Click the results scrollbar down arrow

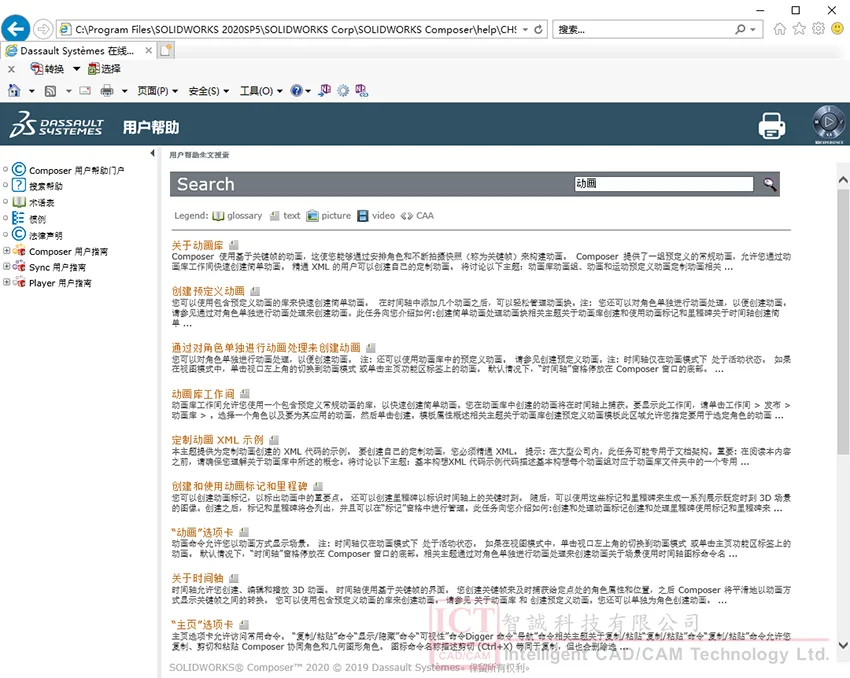[843, 645]
